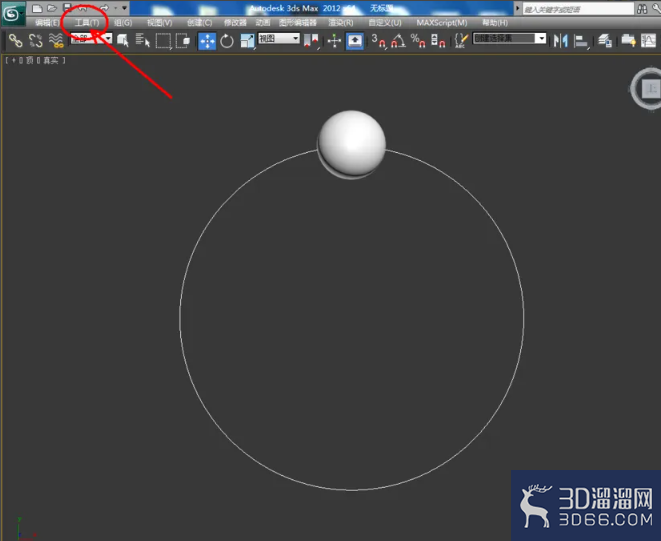Click the Align tool icon
The width and height of the screenshot is (661, 541).
[x=581, y=41]
